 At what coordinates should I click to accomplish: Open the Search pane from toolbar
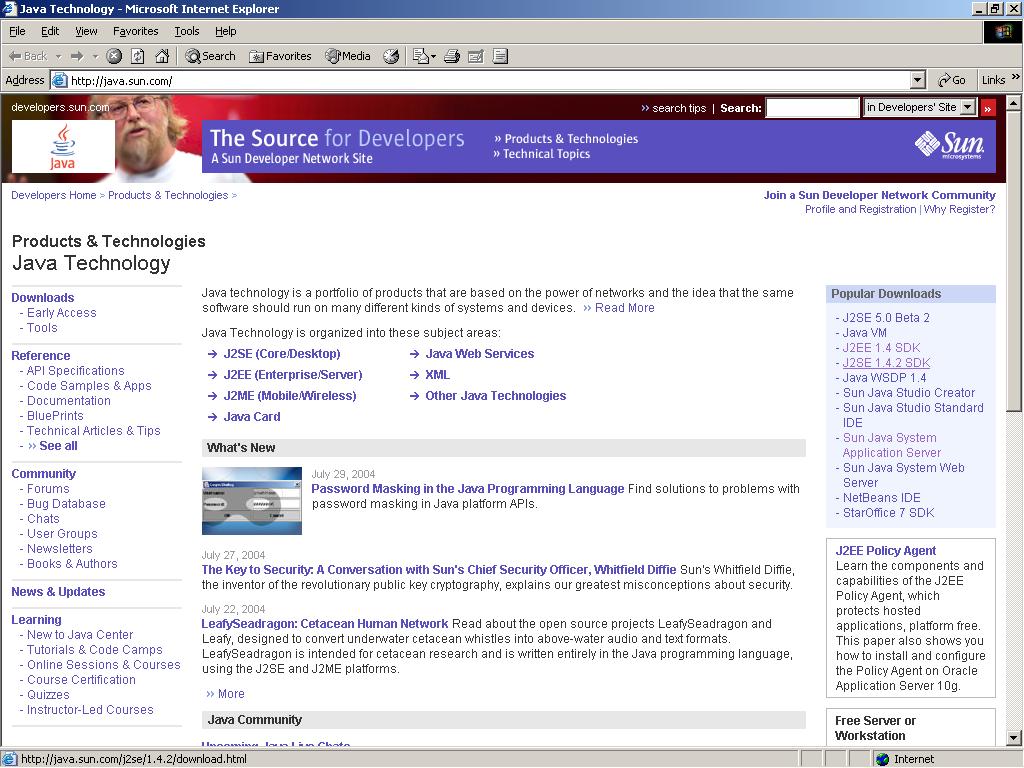point(210,56)
